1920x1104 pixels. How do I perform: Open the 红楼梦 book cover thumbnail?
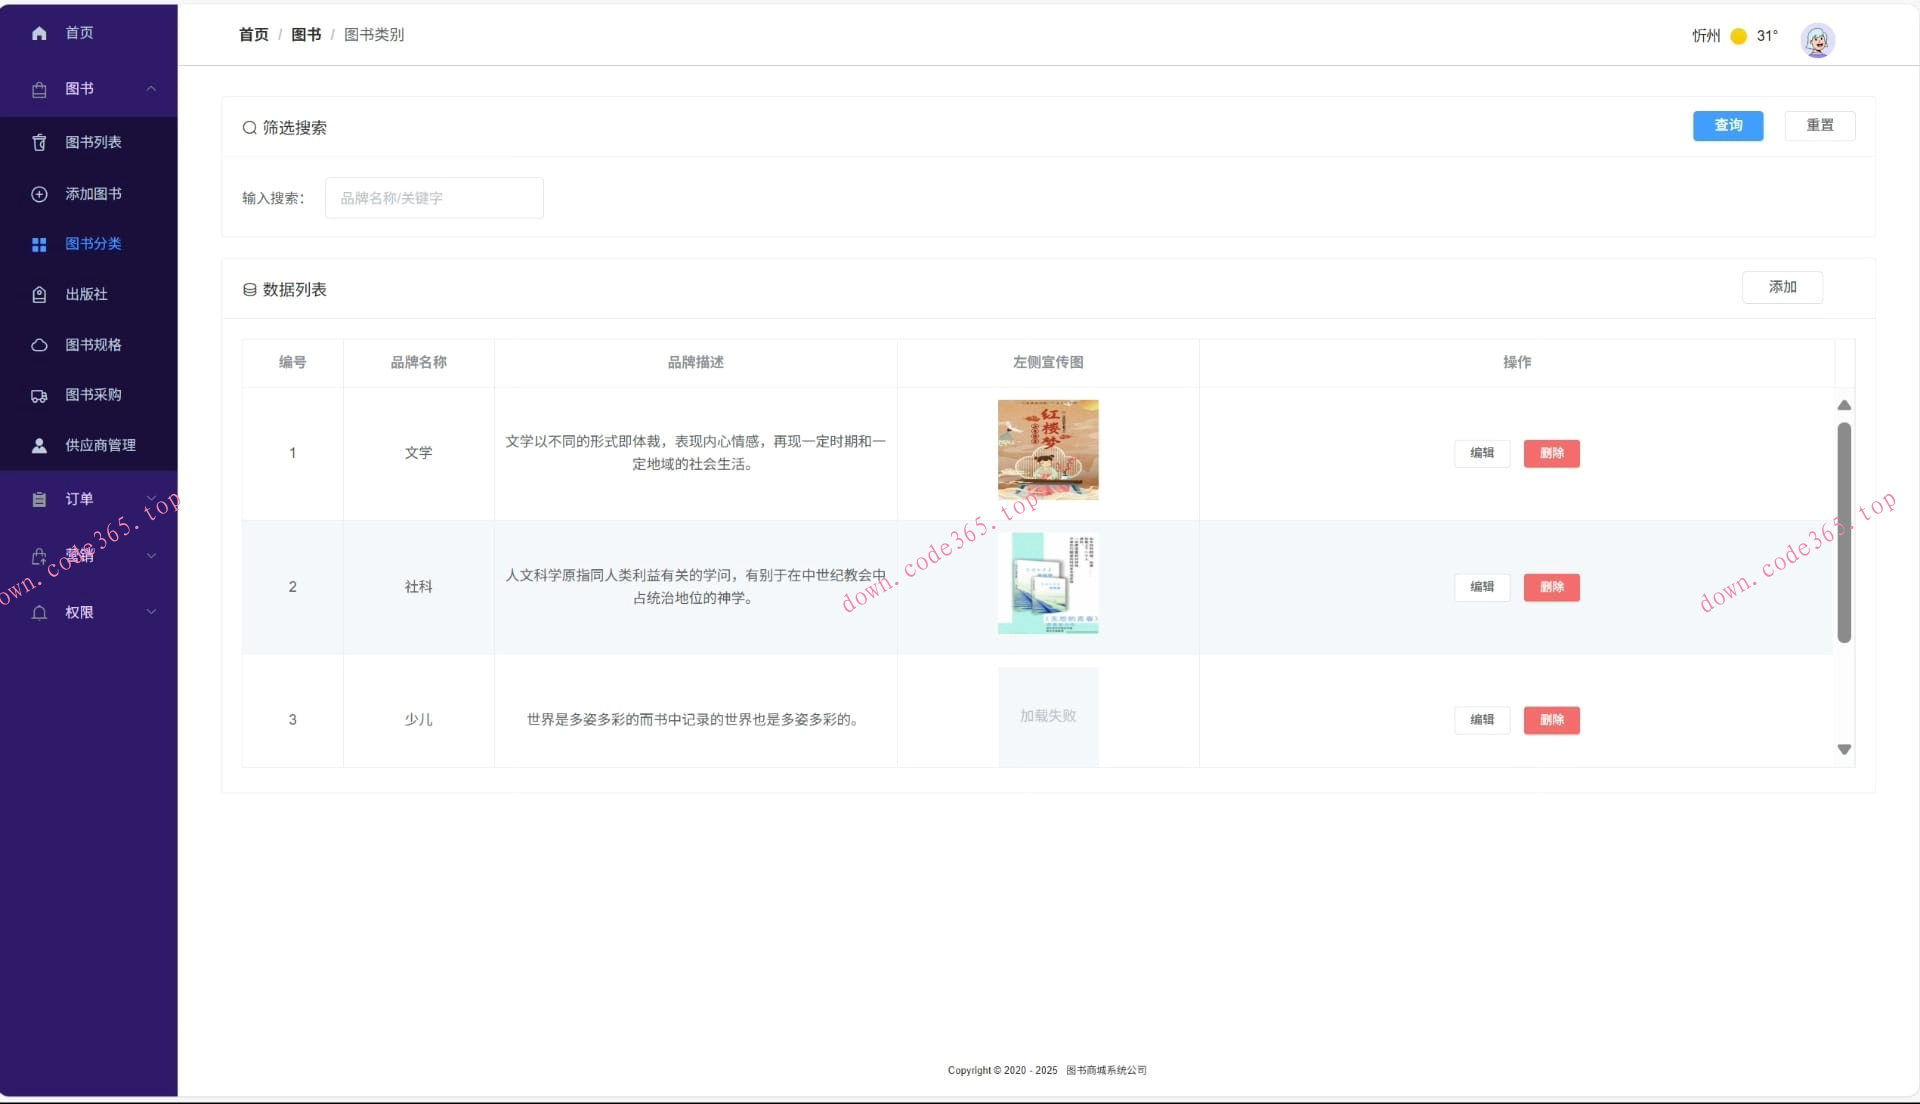pyautogui.click(x=1047, y=449)
